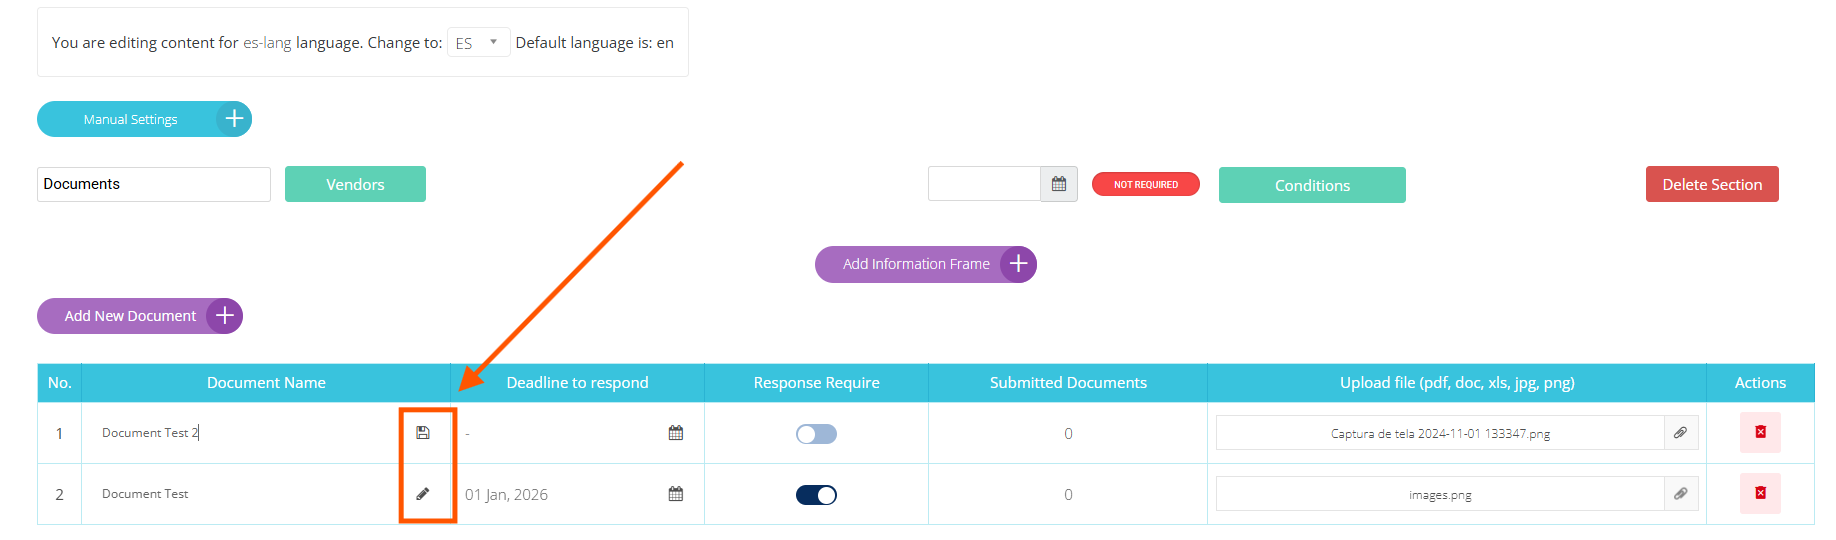Click the Delete Section button

1712,184
